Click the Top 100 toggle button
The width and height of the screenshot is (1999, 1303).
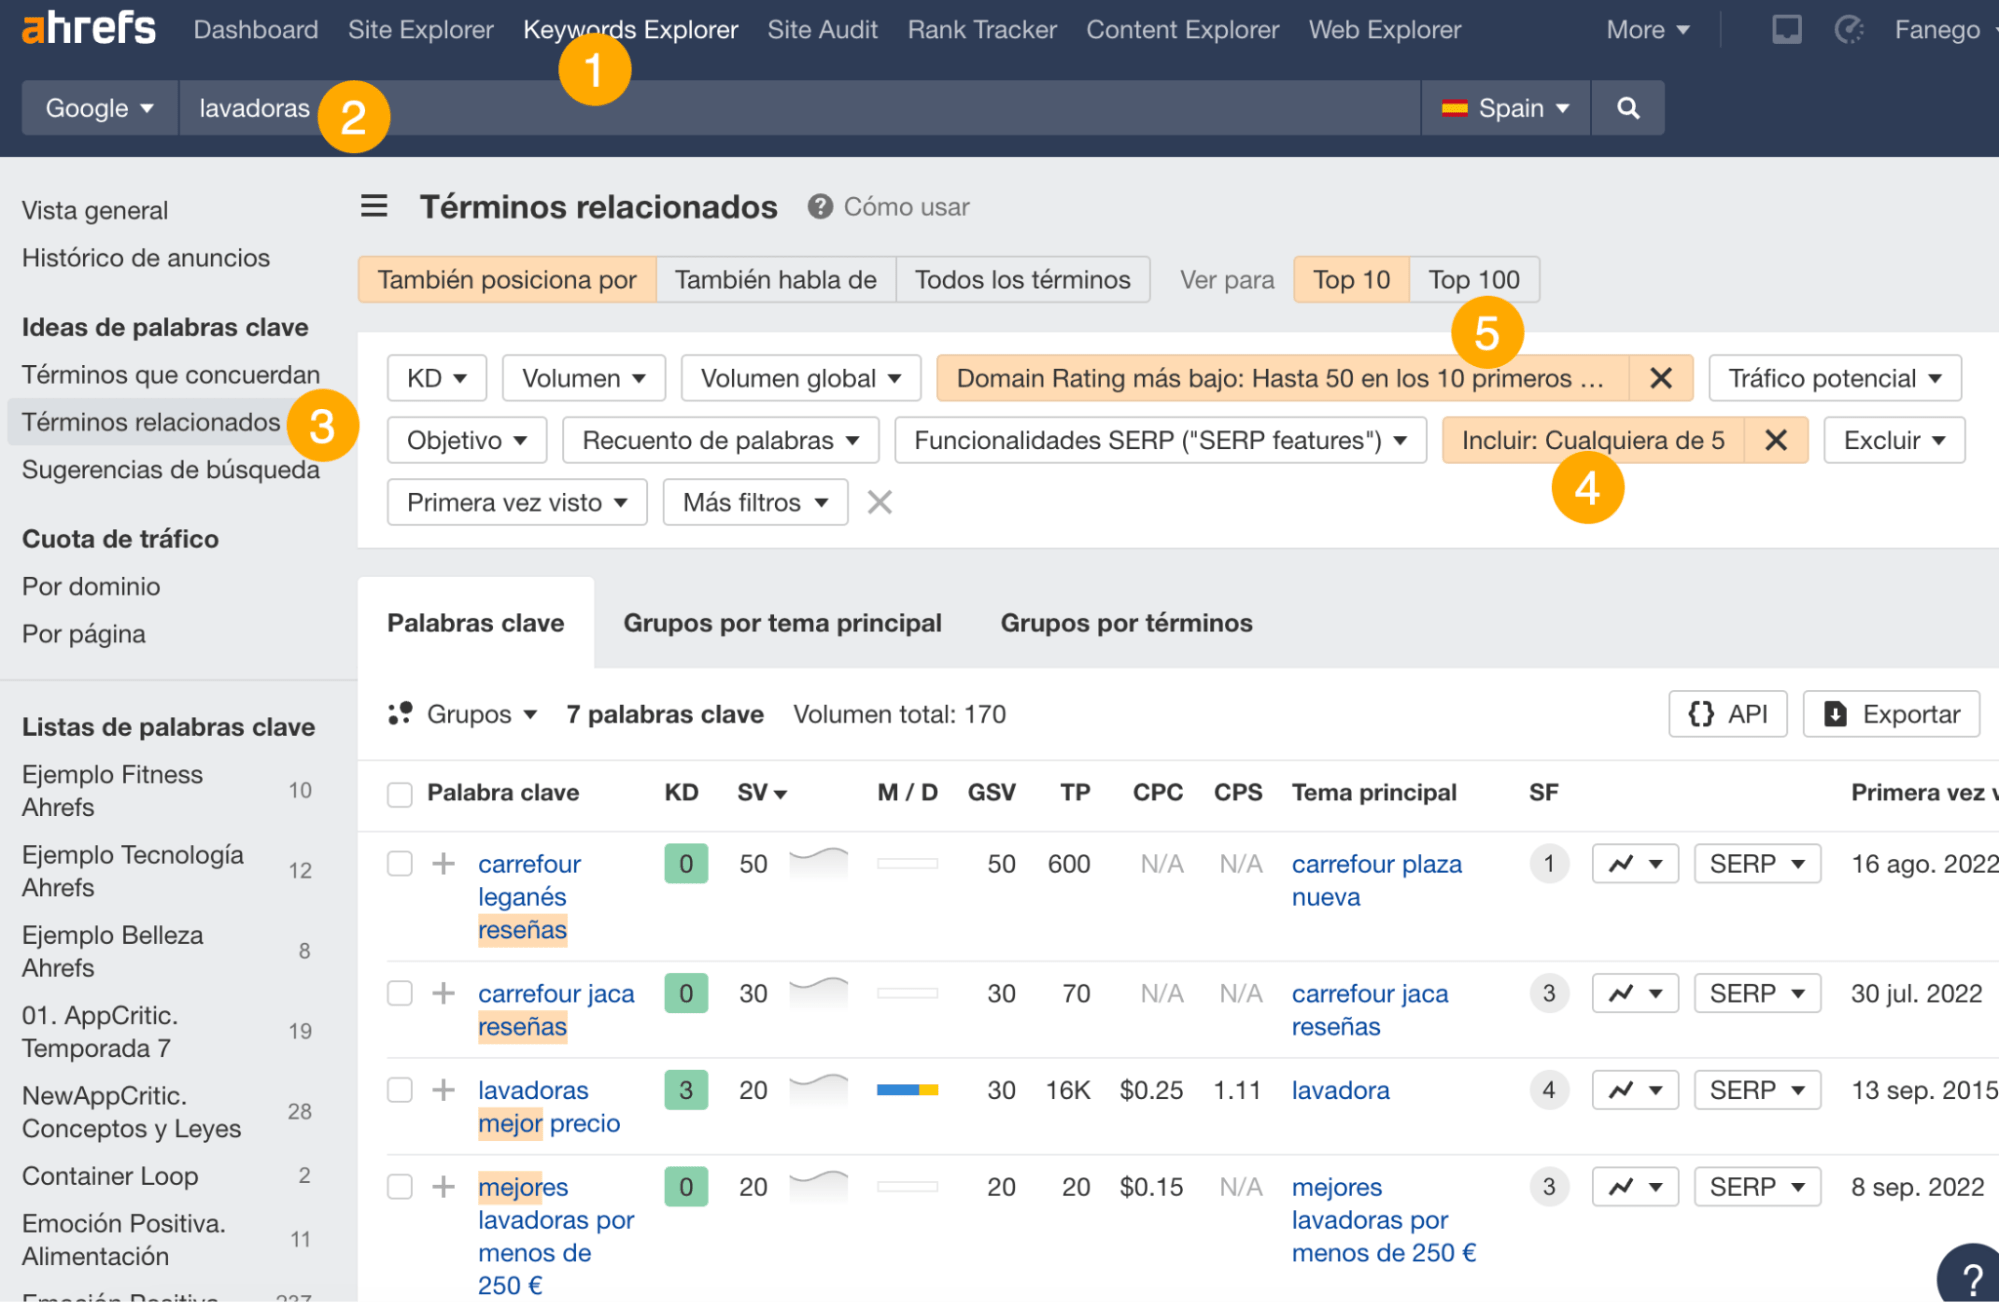pyautogui.click(x=1474, y=278)
